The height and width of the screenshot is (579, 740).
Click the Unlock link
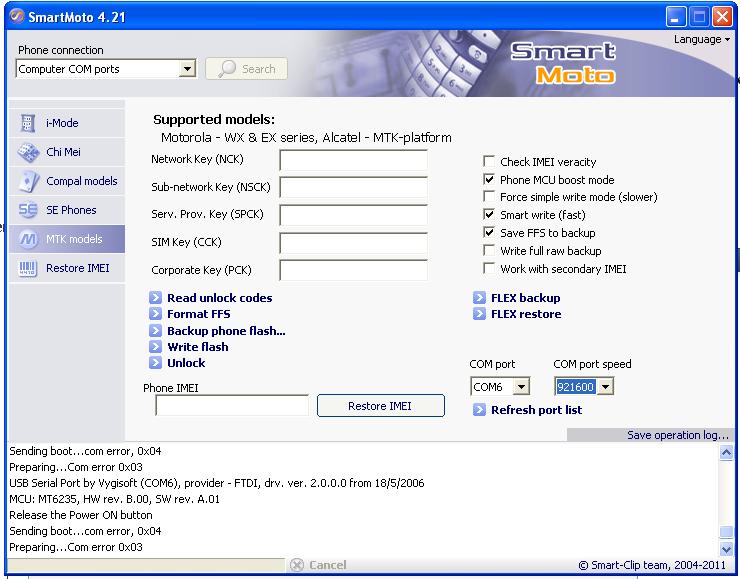[186, 363]
